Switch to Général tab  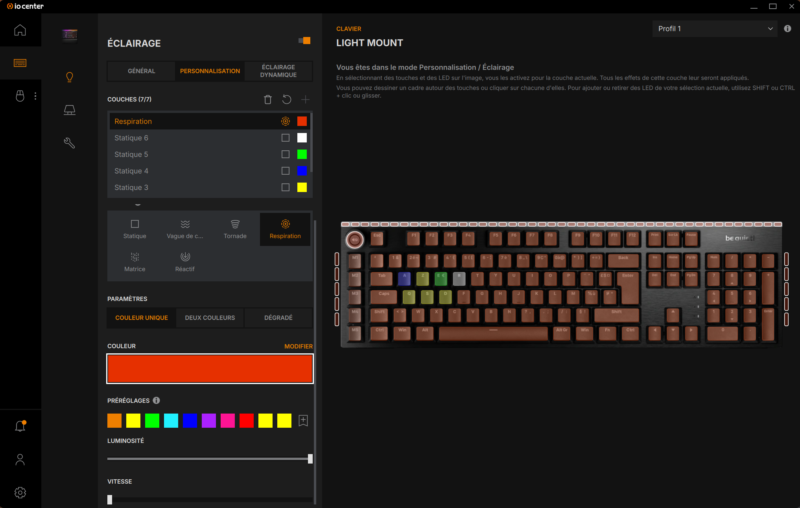(x=141, y=71)
